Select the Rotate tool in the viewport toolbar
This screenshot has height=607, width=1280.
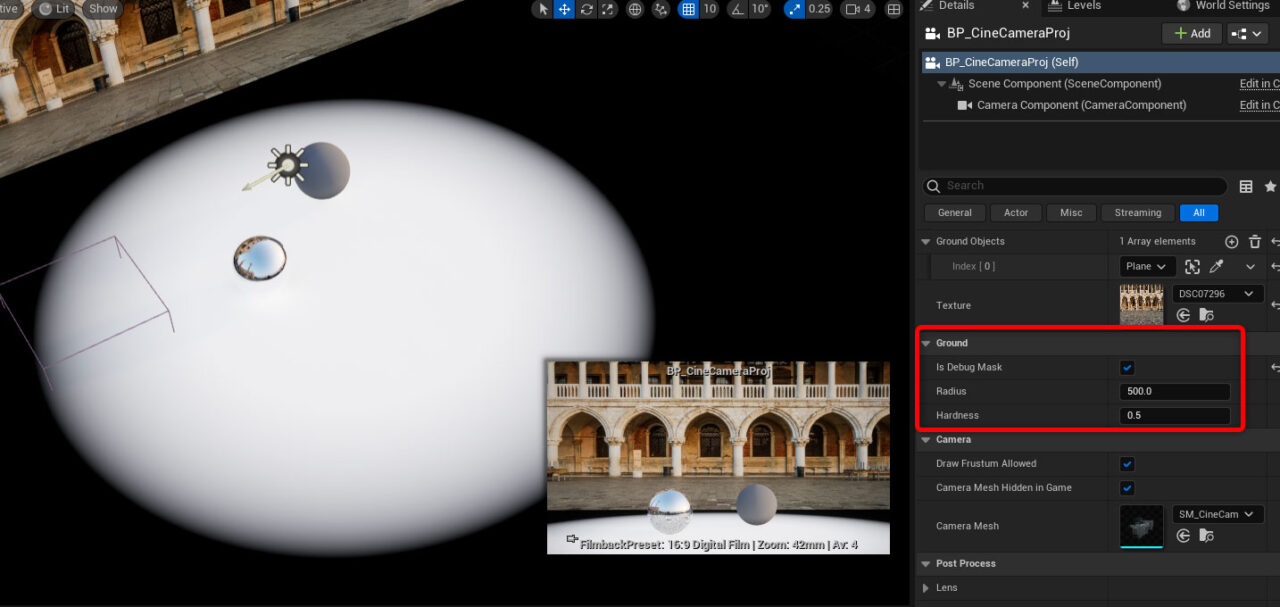(587, 9)
